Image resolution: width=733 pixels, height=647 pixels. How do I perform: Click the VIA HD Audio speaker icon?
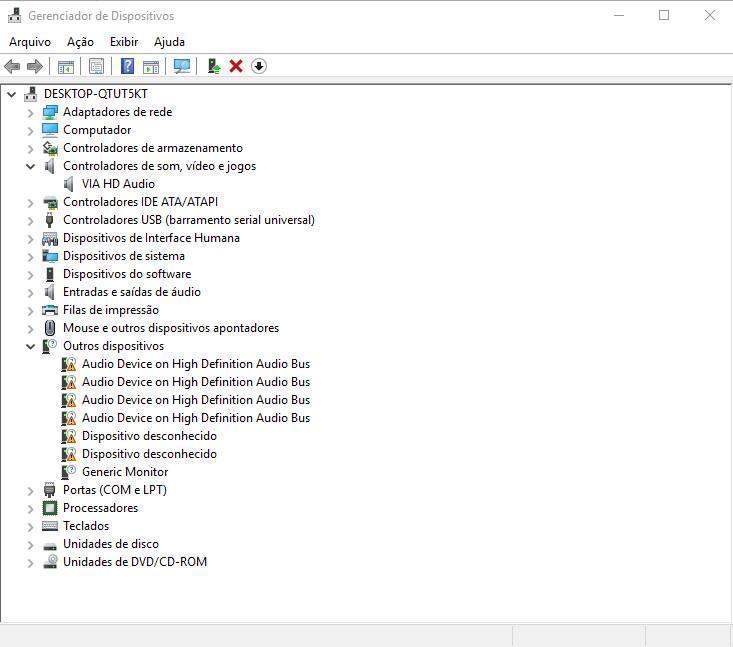click(x=69, y=184)
